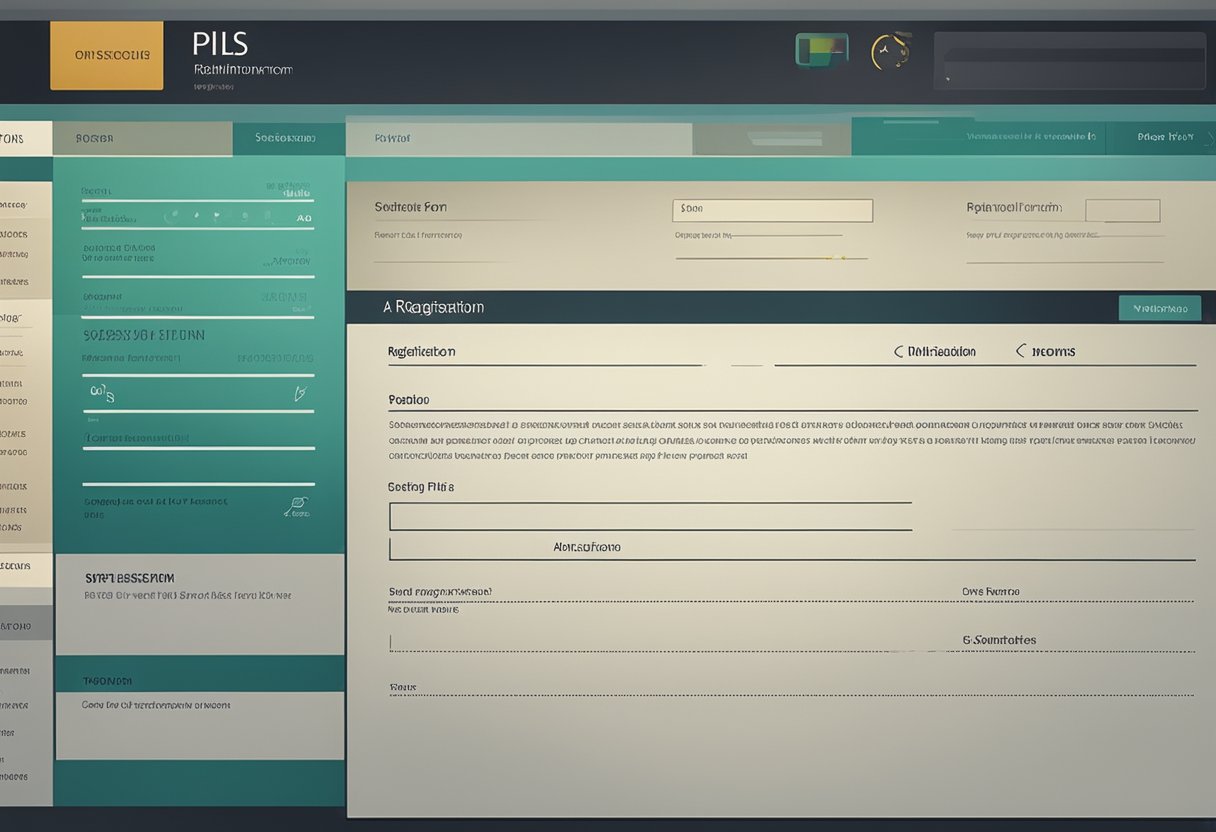The height and width of the screenshot is (832, 1216).
Task: Open the green card icon in the header
Action: point(820,47)
